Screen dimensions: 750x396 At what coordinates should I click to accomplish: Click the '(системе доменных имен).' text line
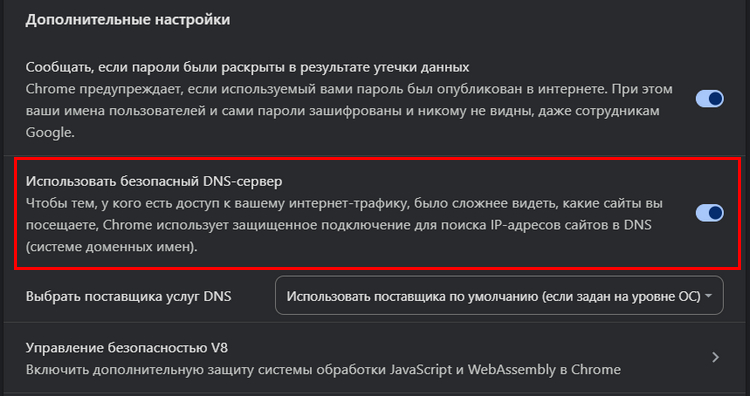coord(111,248)
